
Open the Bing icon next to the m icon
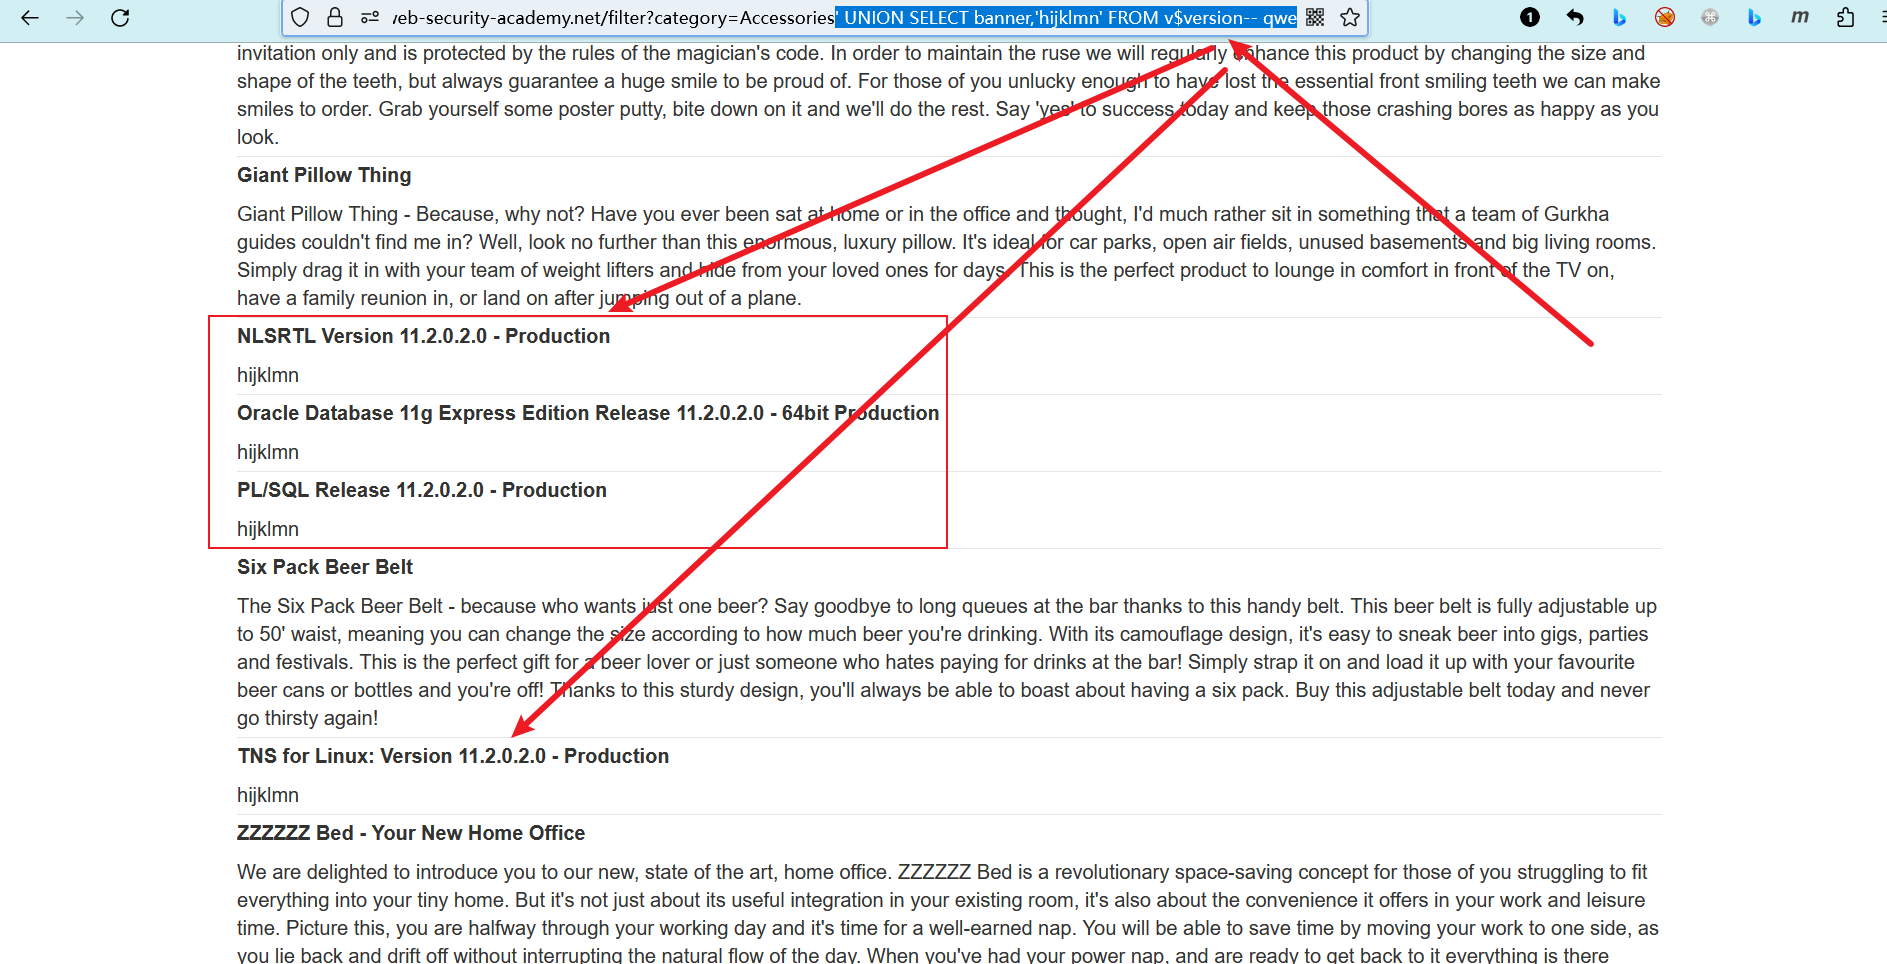1754,17
